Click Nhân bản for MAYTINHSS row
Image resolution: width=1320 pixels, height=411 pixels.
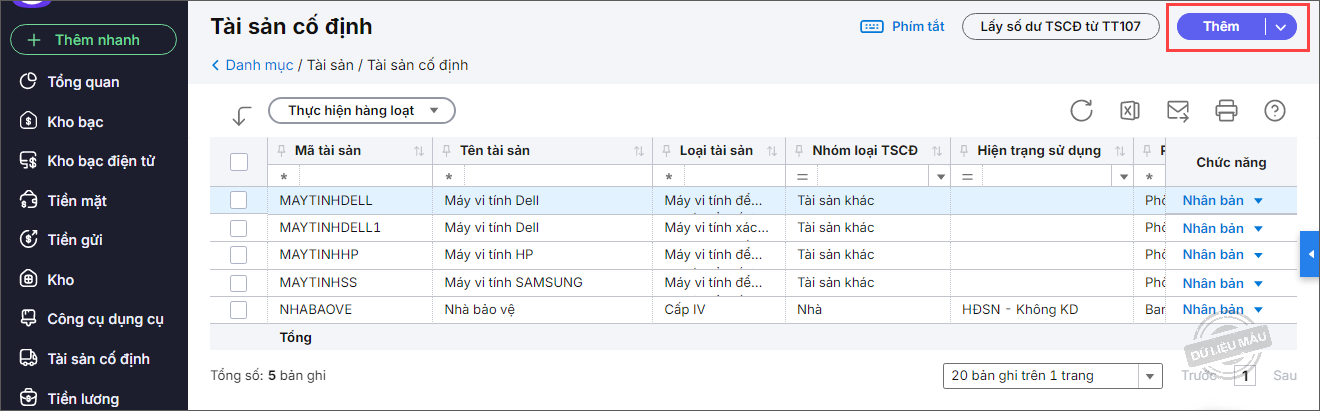pos(1213,283)
